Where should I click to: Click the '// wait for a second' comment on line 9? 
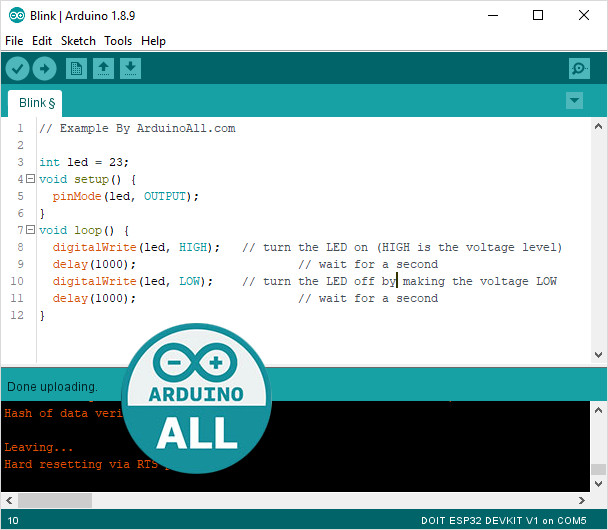(x=368, y=264)
